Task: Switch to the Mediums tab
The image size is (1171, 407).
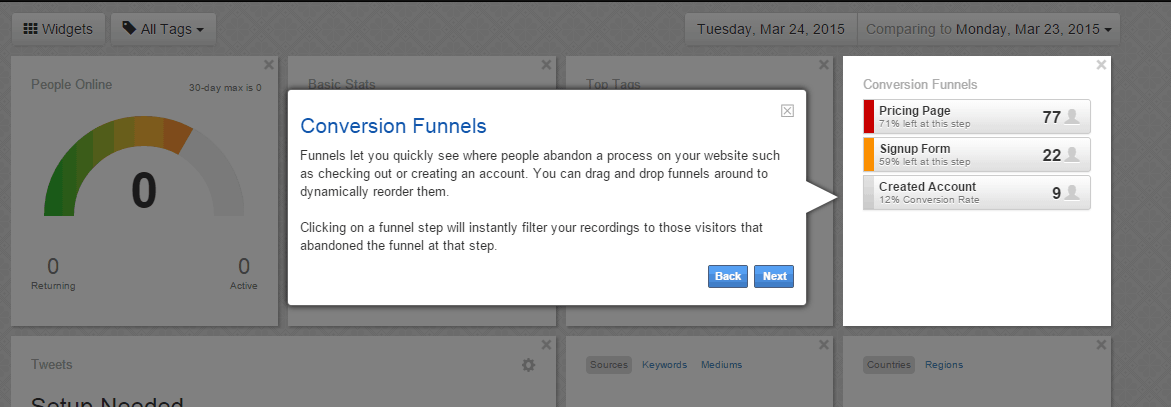Action: tap(721, 365)
